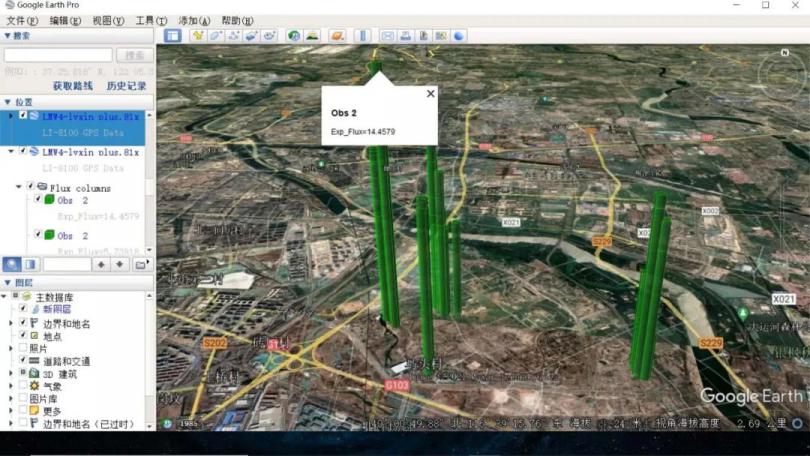Start Record a Tour tool
This screenshot has height=456, width=810.
pos(269,36)
